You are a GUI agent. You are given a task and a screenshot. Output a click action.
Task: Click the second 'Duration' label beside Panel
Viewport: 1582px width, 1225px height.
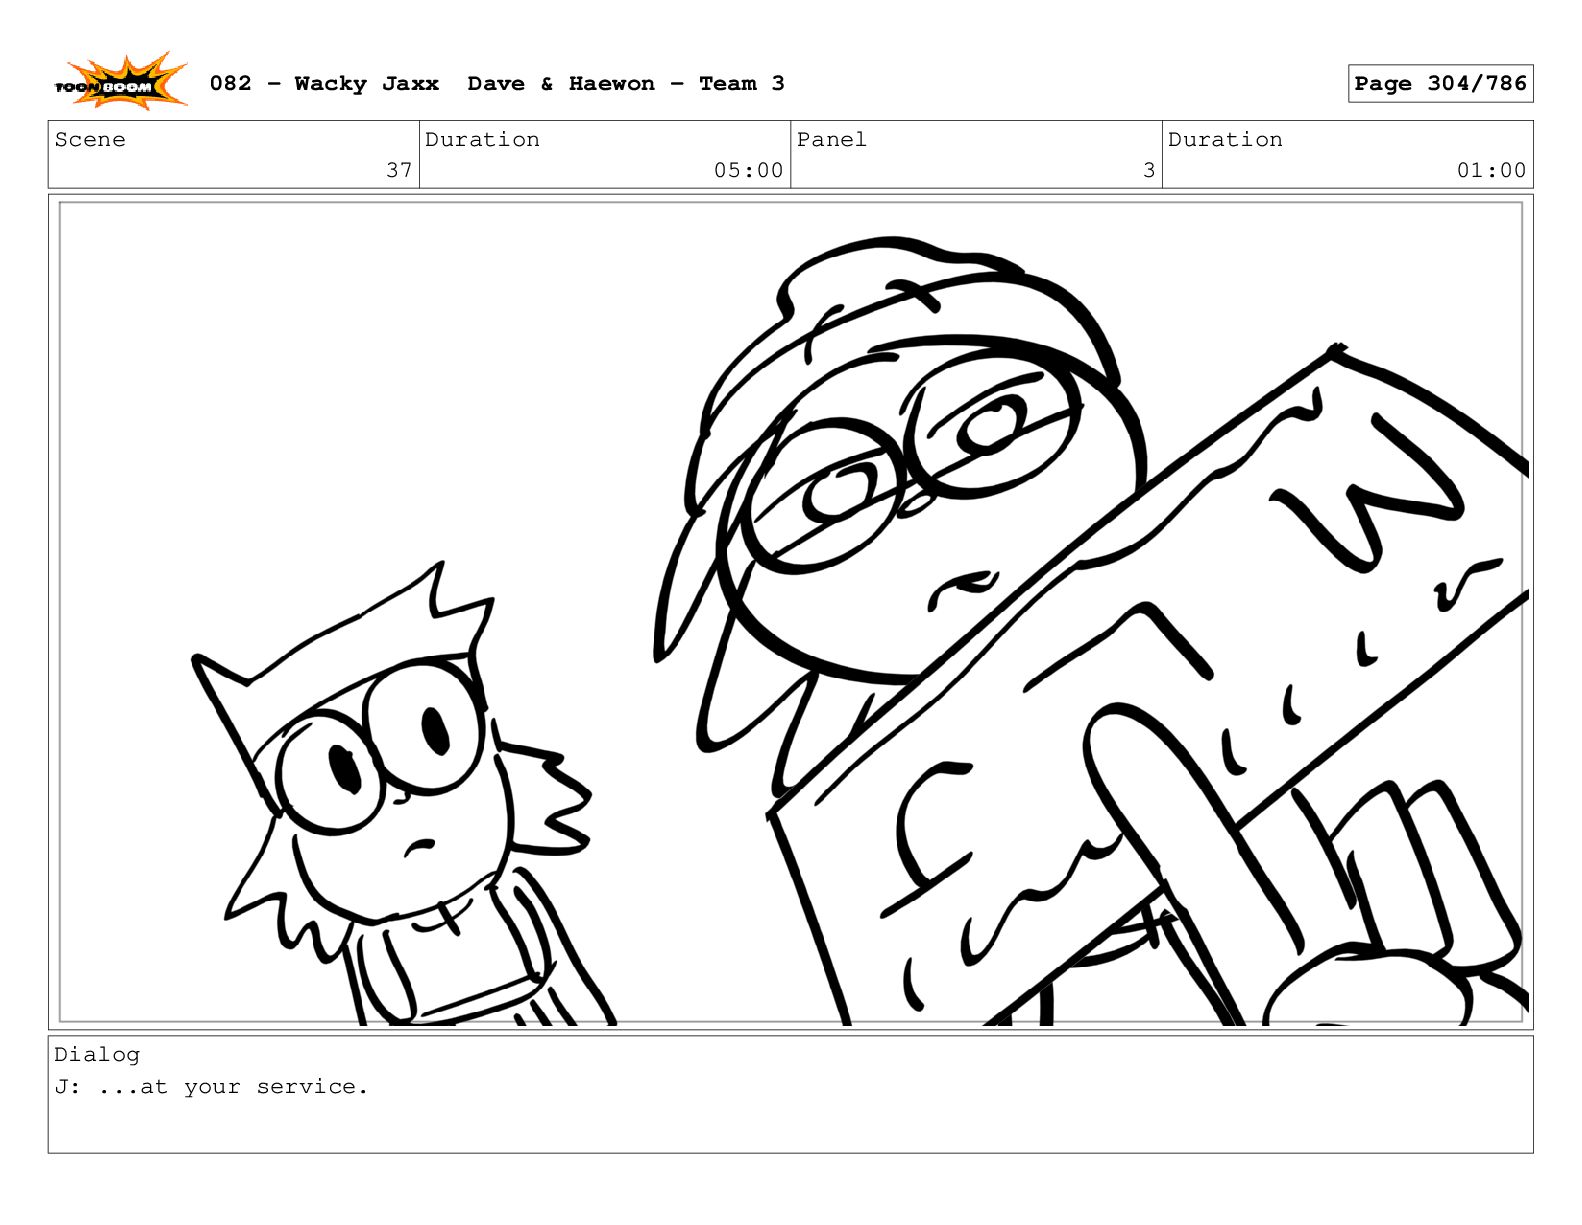coord(1225,140)
